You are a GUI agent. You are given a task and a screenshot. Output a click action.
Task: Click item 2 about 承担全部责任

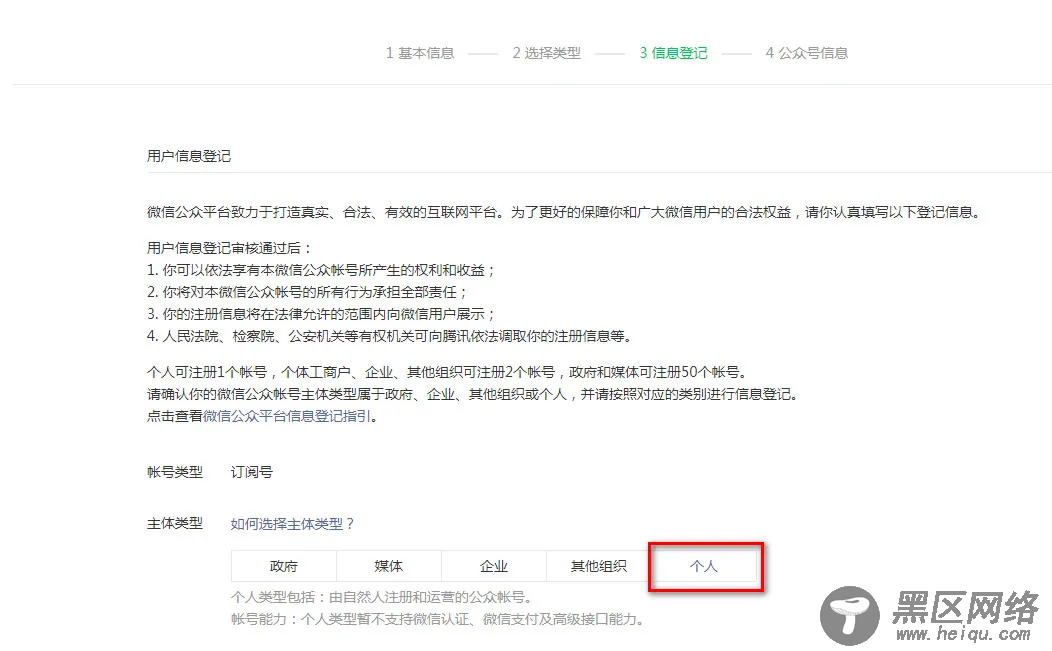(x=307, y=293)
